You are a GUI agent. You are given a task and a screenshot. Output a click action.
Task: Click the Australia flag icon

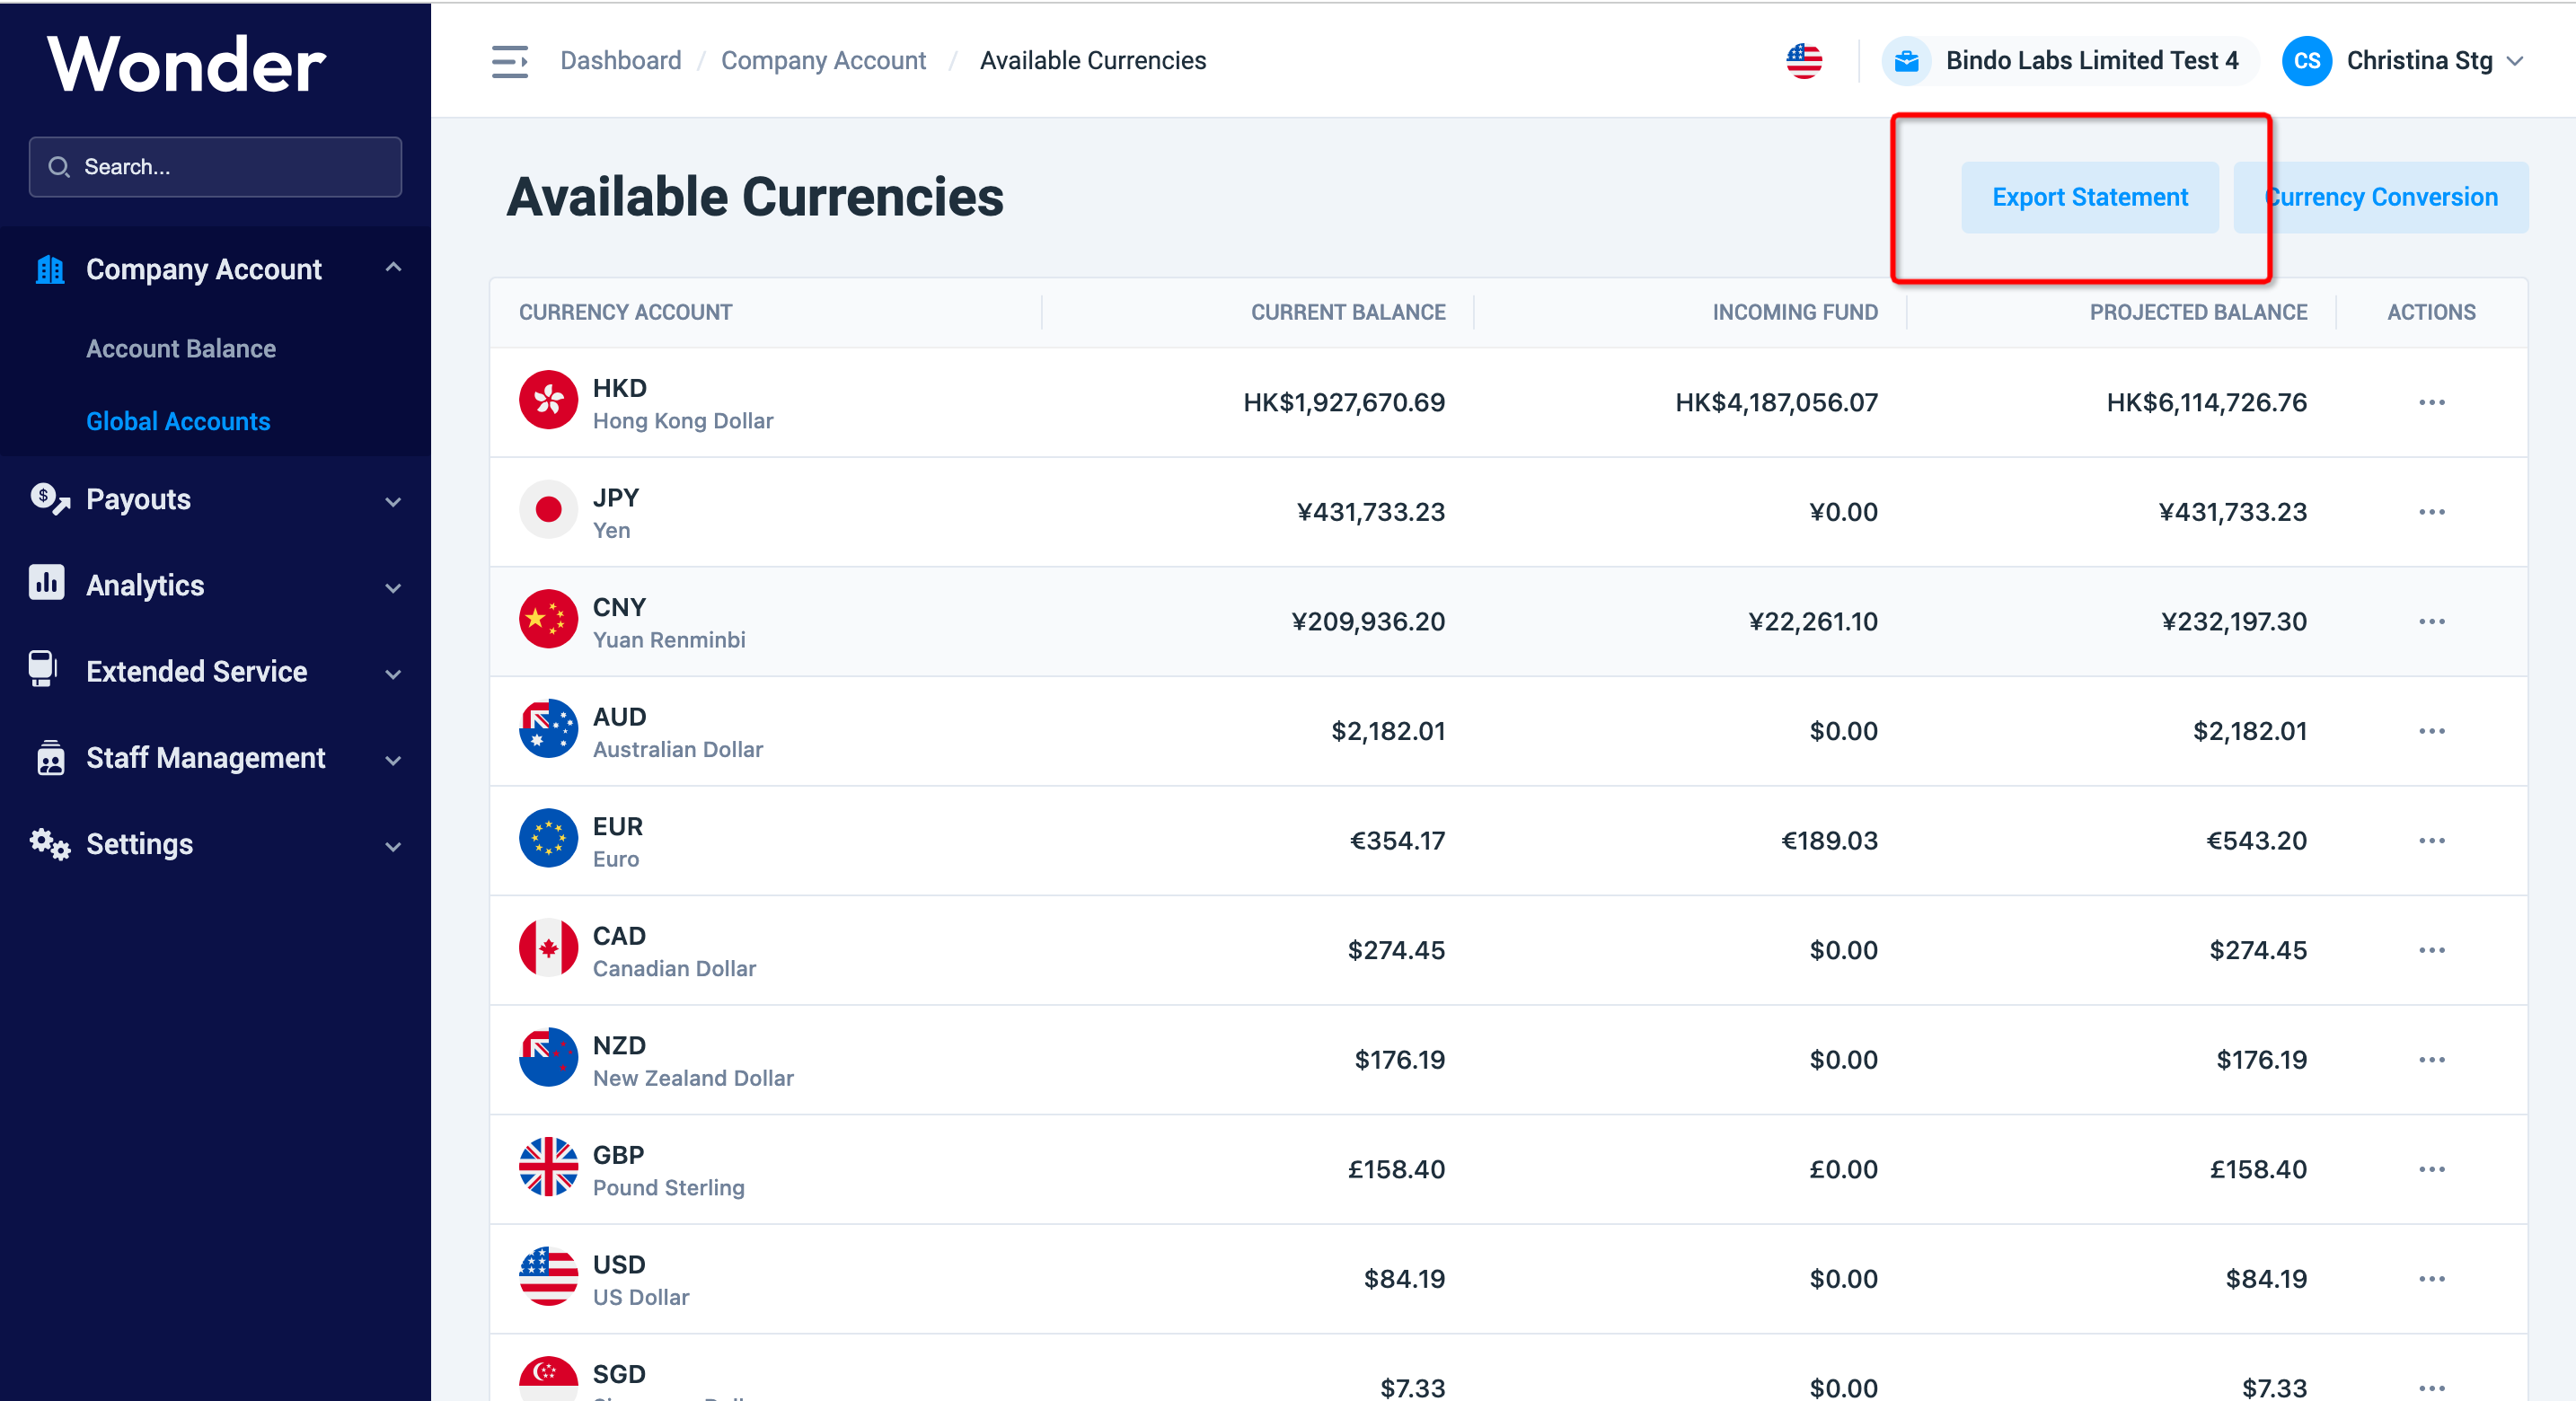[x=548, y=729]
